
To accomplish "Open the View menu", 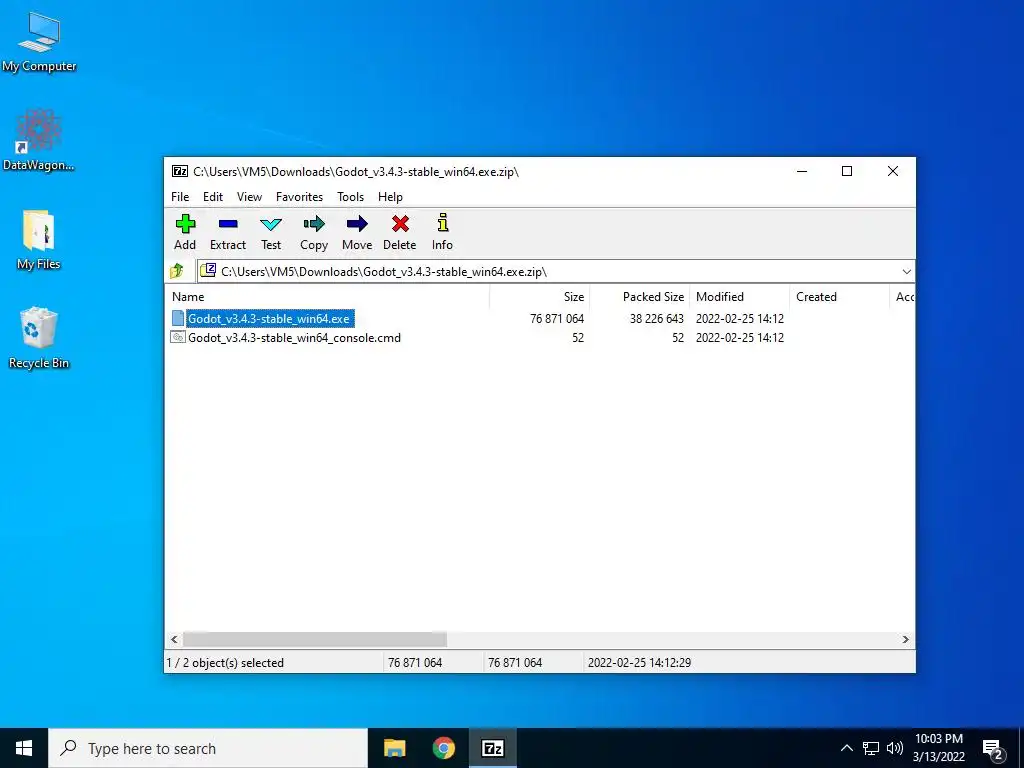I will 249,197.
